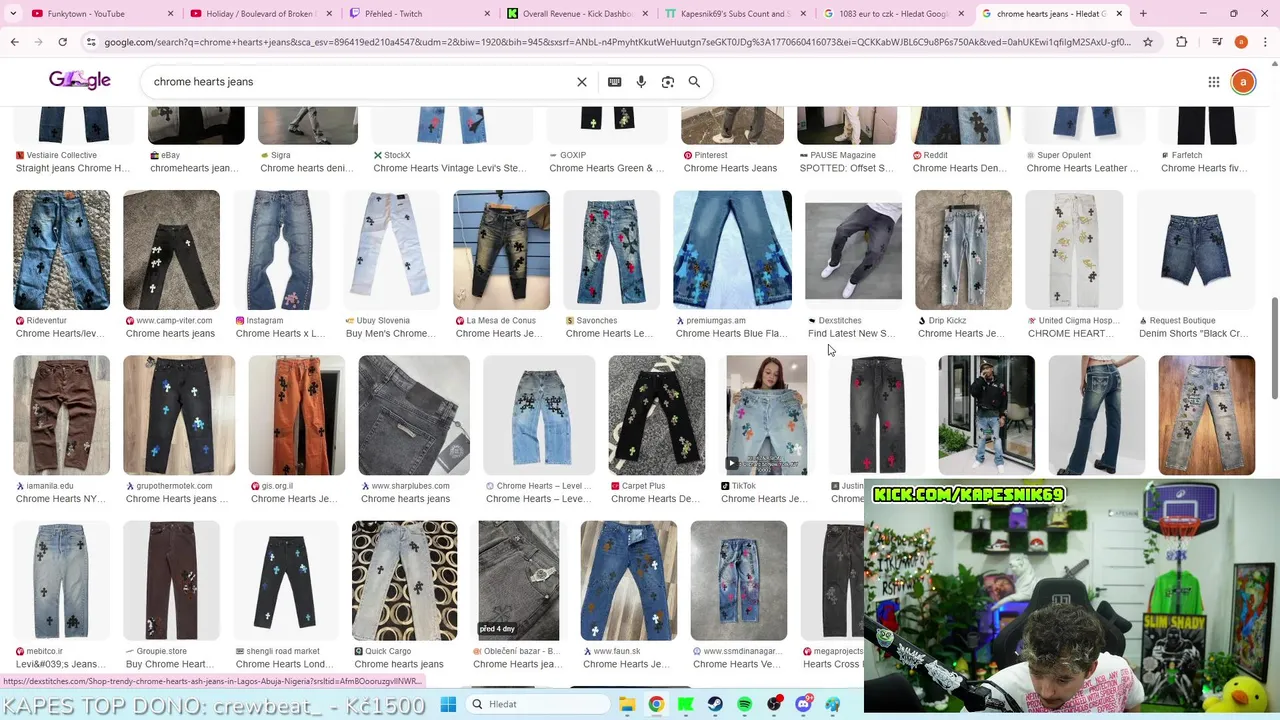Click the Chrome address bar URL
1280x720 pixels.
tap(617, 42)
